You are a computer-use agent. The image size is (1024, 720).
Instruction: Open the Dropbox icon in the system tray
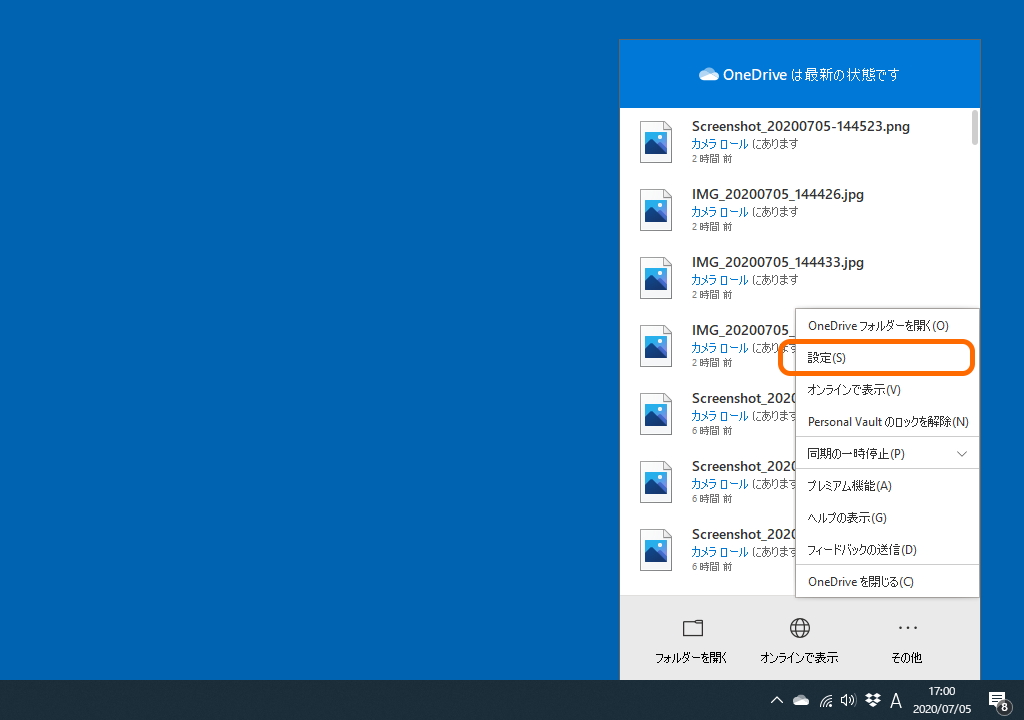(872, 700)
